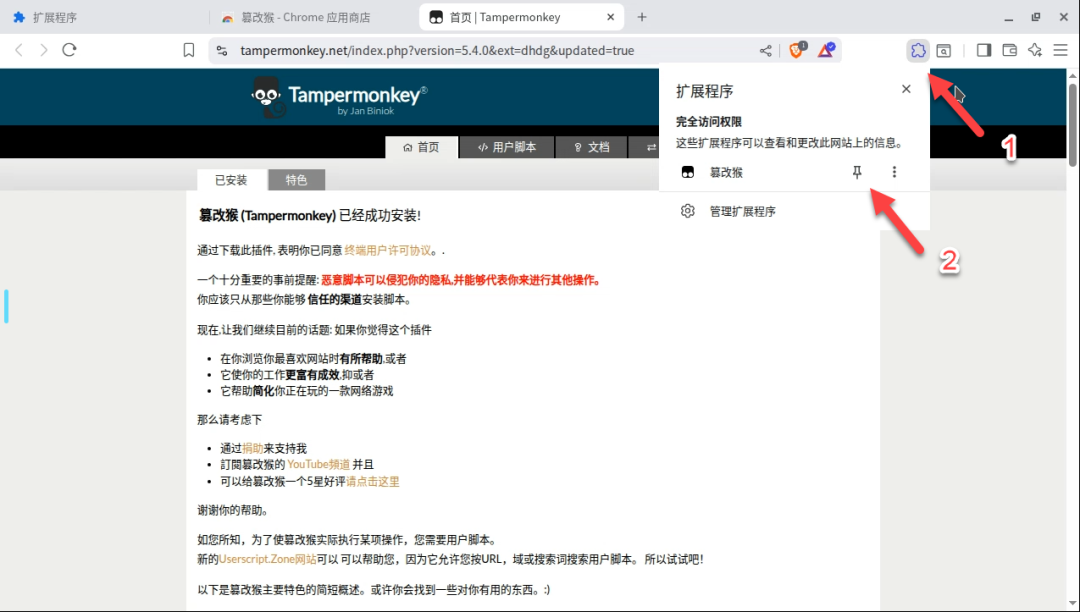Image resolution: width=1080 pixels, height=612 pixels.
Task: Share this page via the share icon
Action: (x=765, y=50)
